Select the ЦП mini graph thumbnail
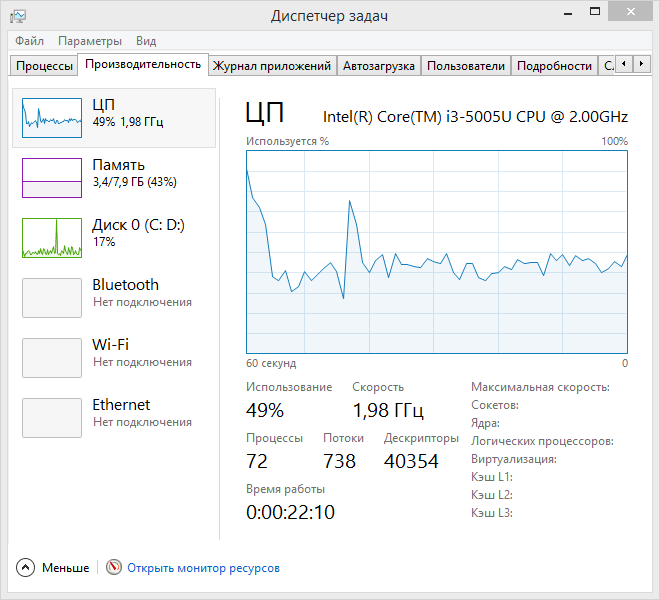Viewport: 660px width, 600px height. click(52, 118)
